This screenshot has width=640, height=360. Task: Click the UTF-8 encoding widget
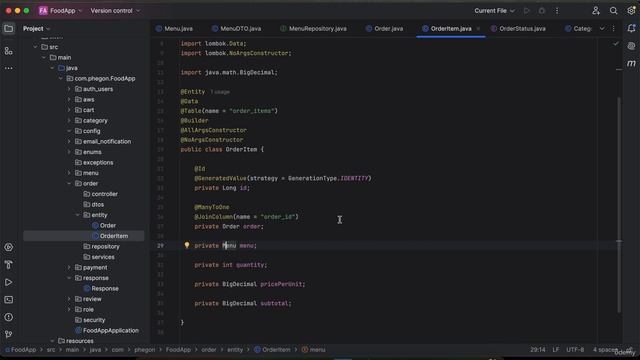pyautogui.click(x=575, y=350)
